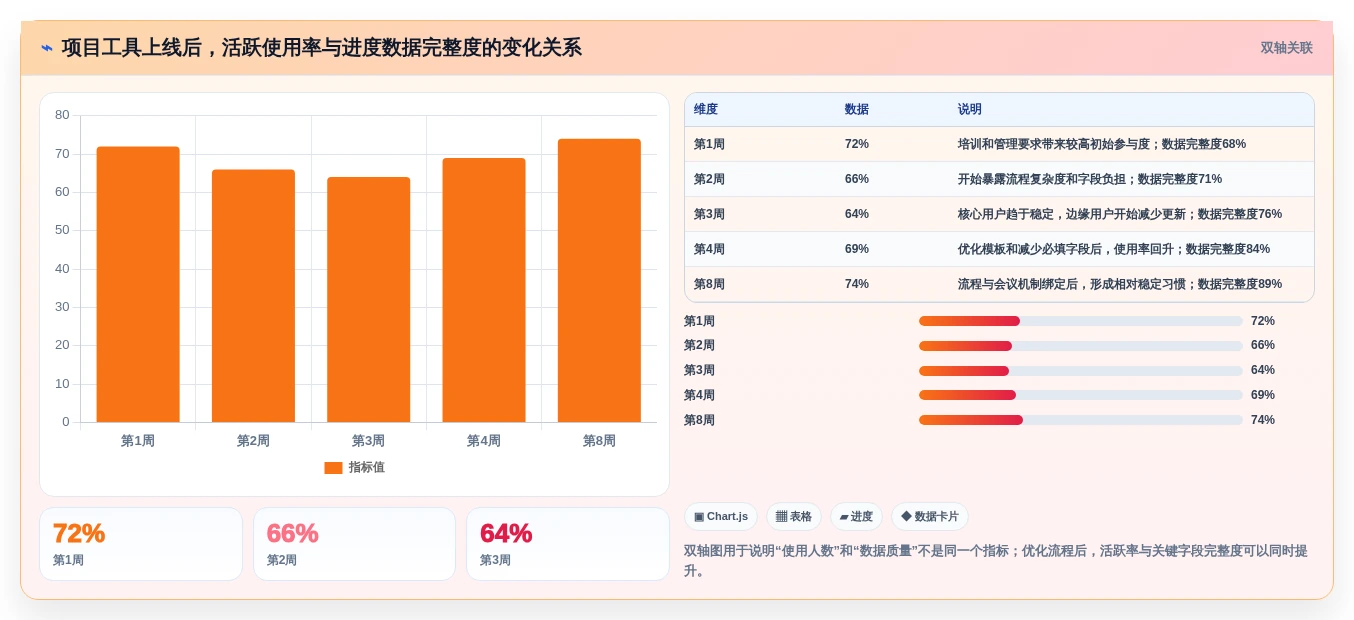
Task: Click the 74% value beside progress bars
Action: 1263,420
